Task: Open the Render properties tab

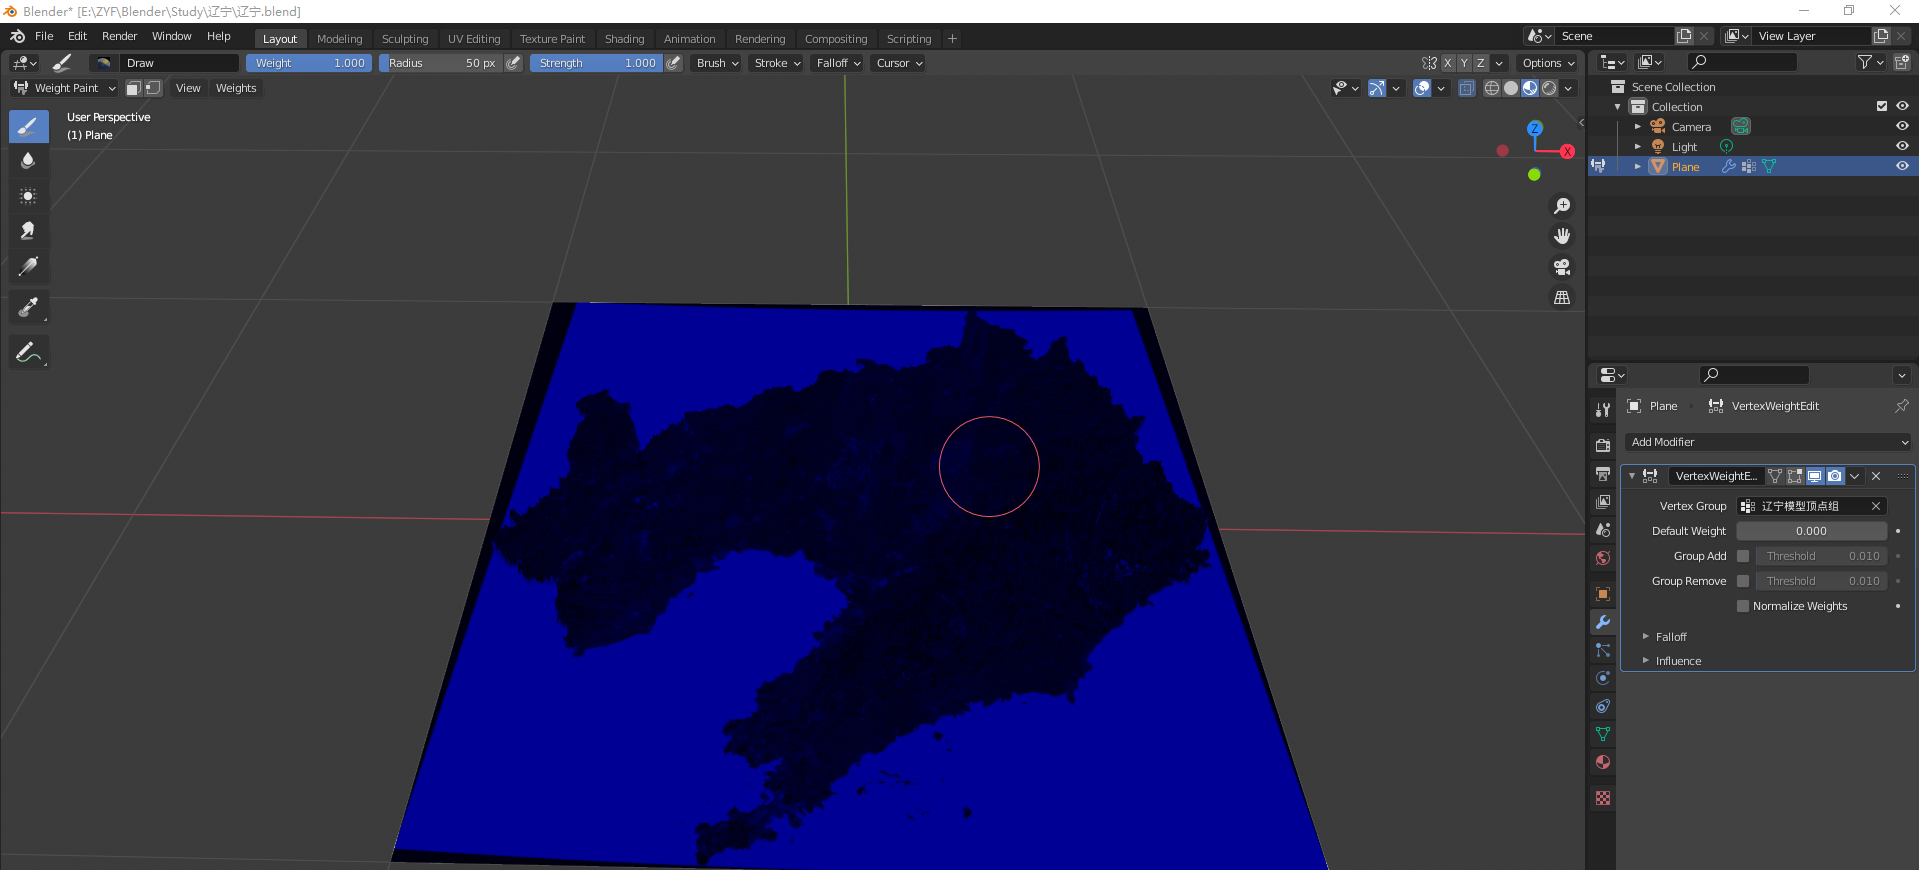Action: [x=1603, y=445]
